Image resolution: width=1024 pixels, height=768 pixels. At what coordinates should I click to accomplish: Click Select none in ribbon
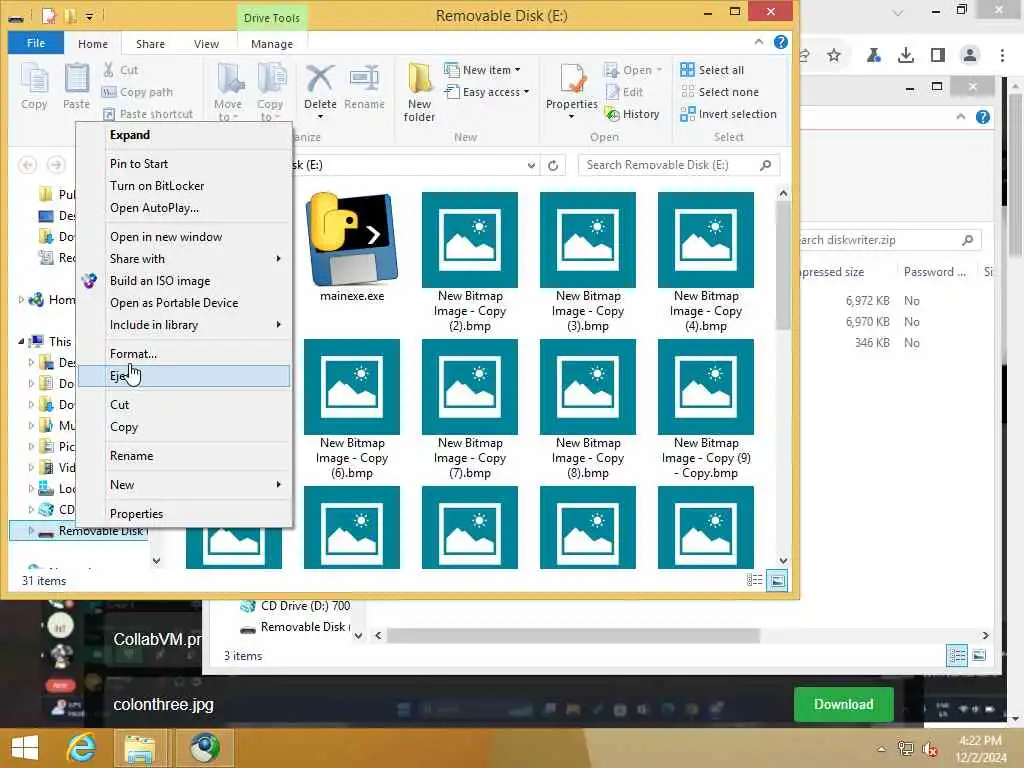click(x=720, y=92)
